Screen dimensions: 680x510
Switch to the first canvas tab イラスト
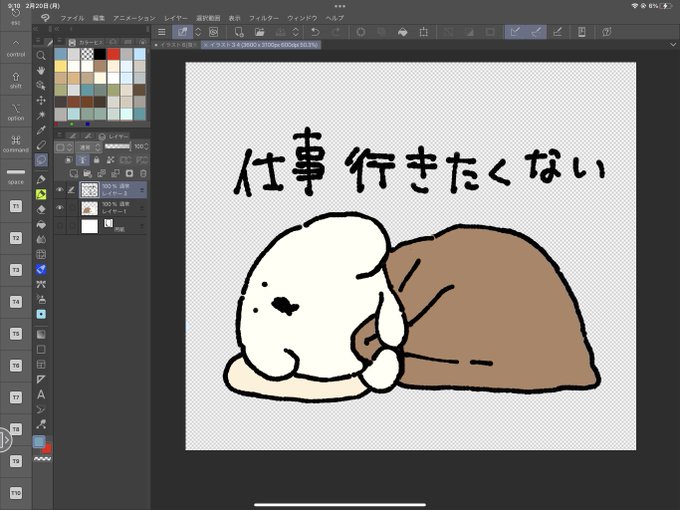point(176,45)
